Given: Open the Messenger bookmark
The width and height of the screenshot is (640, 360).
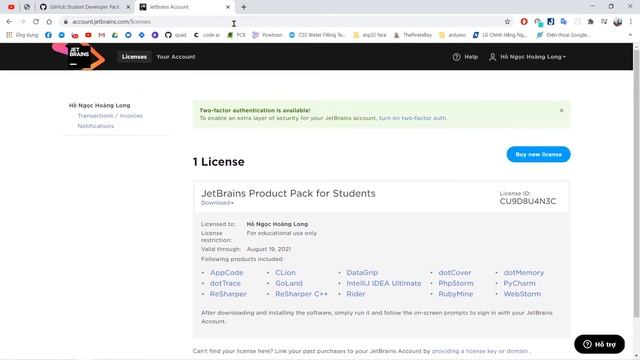Looking at the screenshot, I should 62,35.
